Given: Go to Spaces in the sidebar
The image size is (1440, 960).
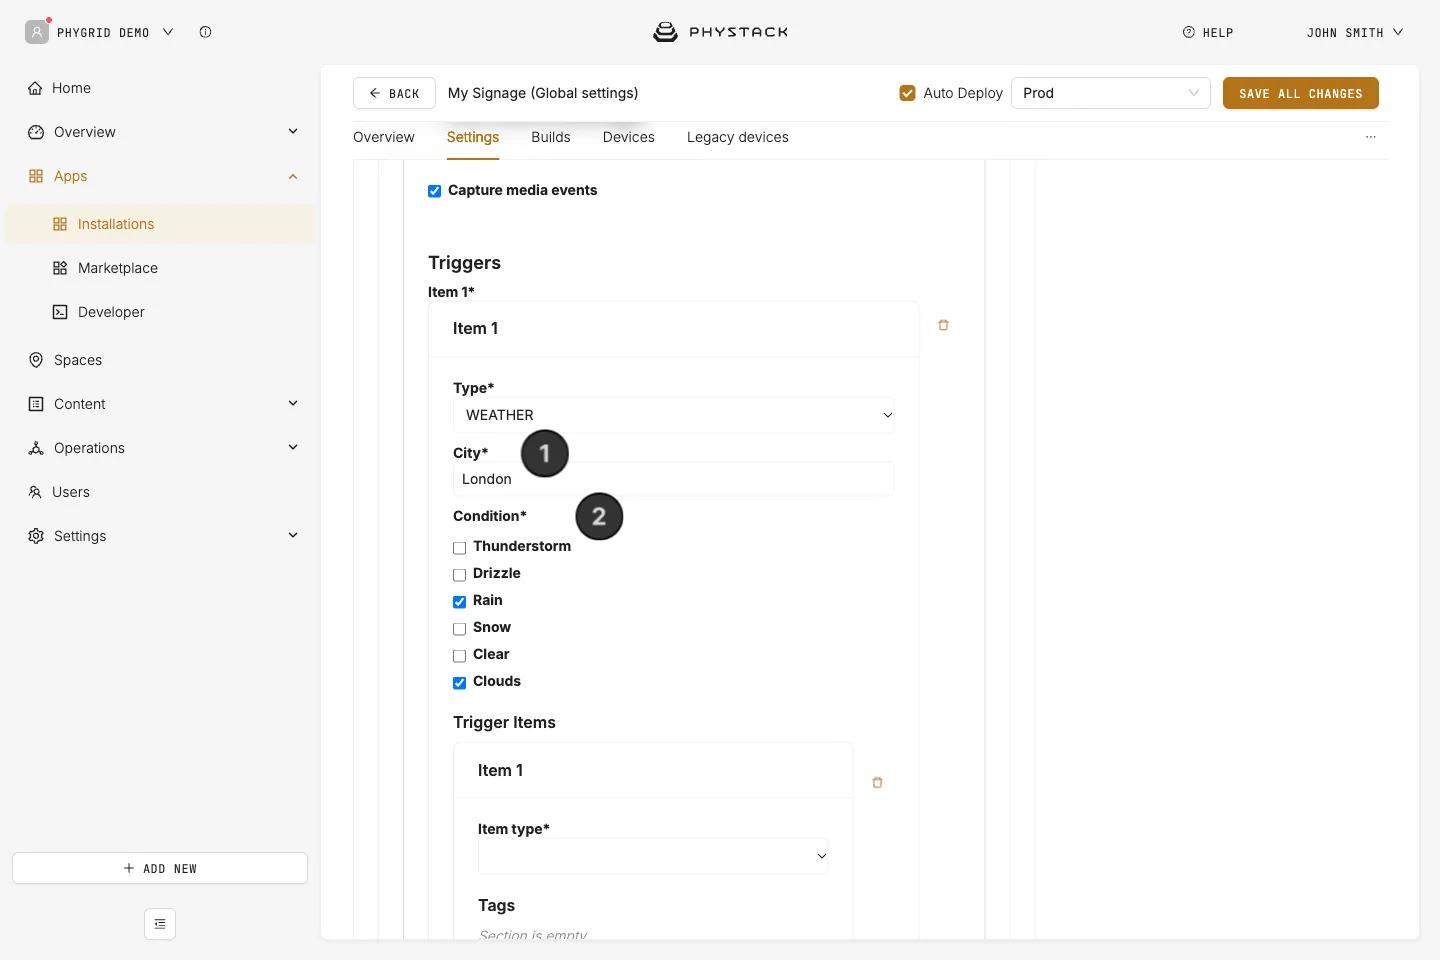Looking at the screenshot, I should pos(78,360).
